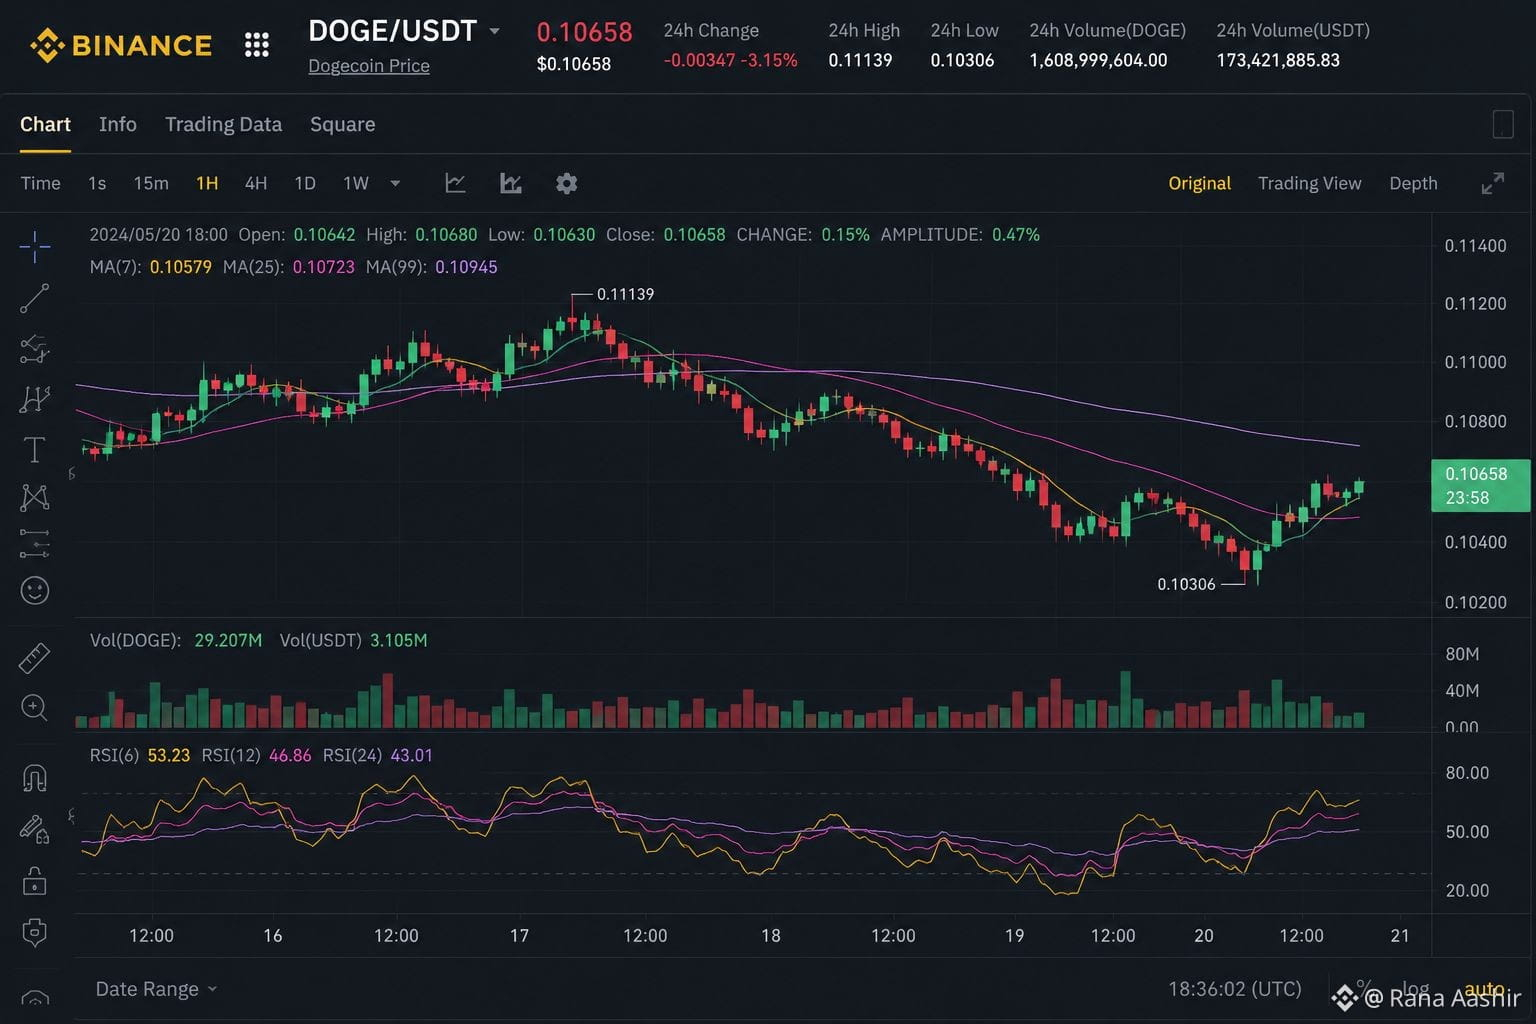1536x1024 pixels.
Task: Open the technical indicators icon
Action: click(x=511, y=183)
